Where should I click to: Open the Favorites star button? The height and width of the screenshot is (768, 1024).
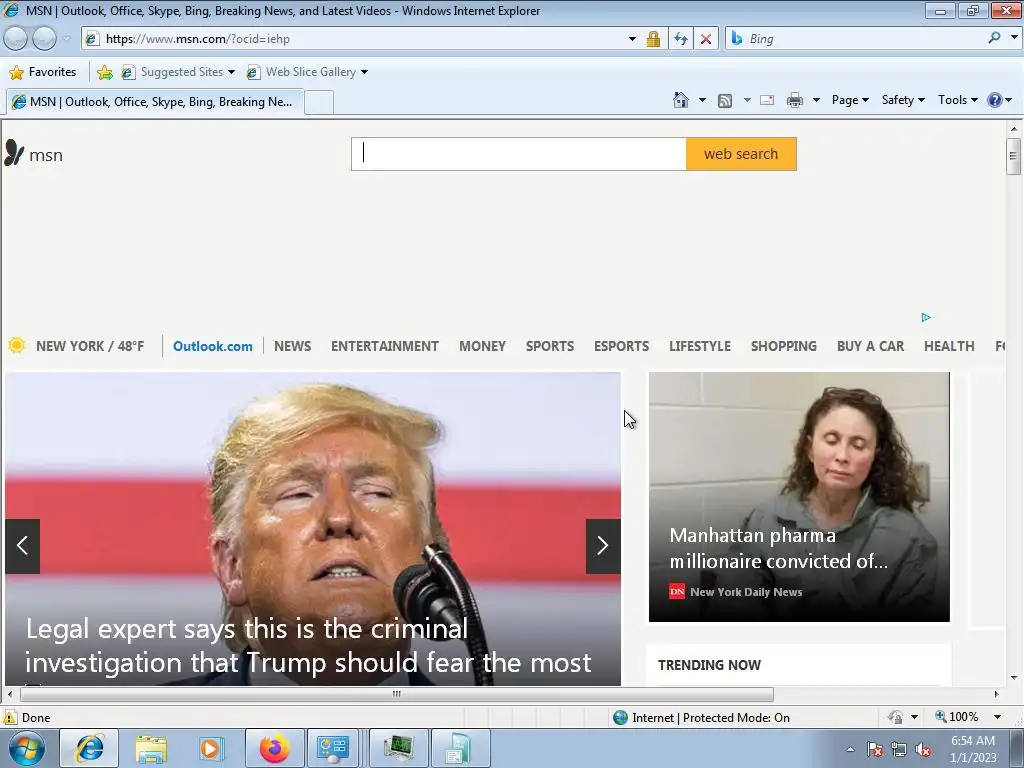tap(43, 72)
